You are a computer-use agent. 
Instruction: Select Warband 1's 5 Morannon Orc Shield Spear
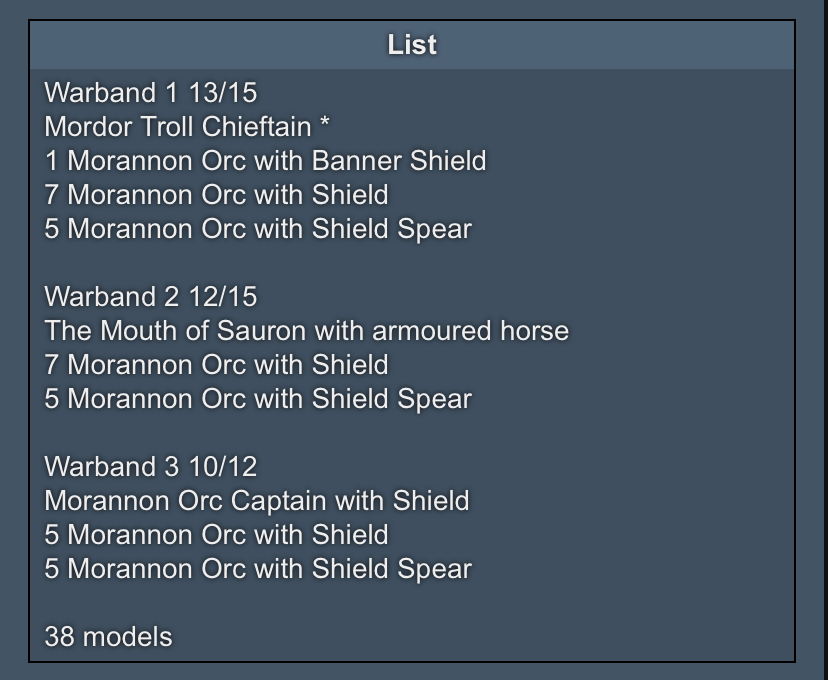pos(258,229)
